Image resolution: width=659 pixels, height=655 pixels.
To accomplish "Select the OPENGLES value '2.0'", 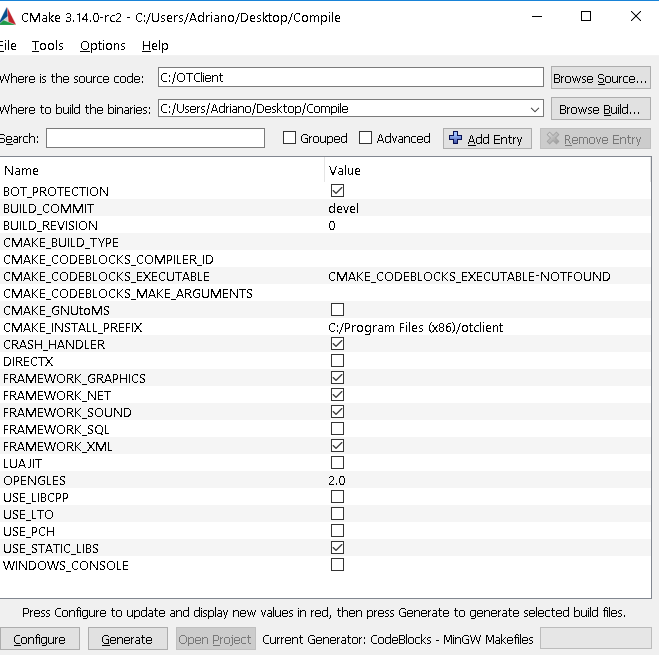I will pos(337,481).
